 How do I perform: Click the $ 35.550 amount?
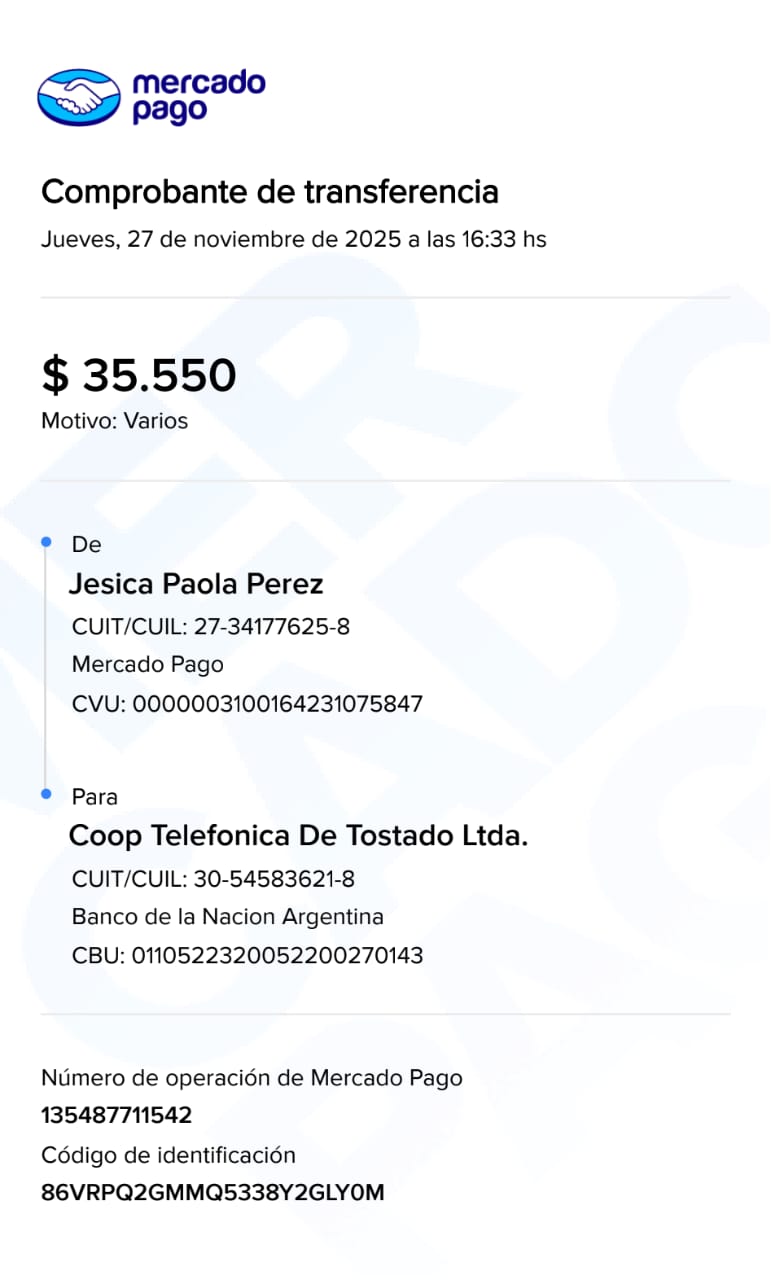coord(139,375)
